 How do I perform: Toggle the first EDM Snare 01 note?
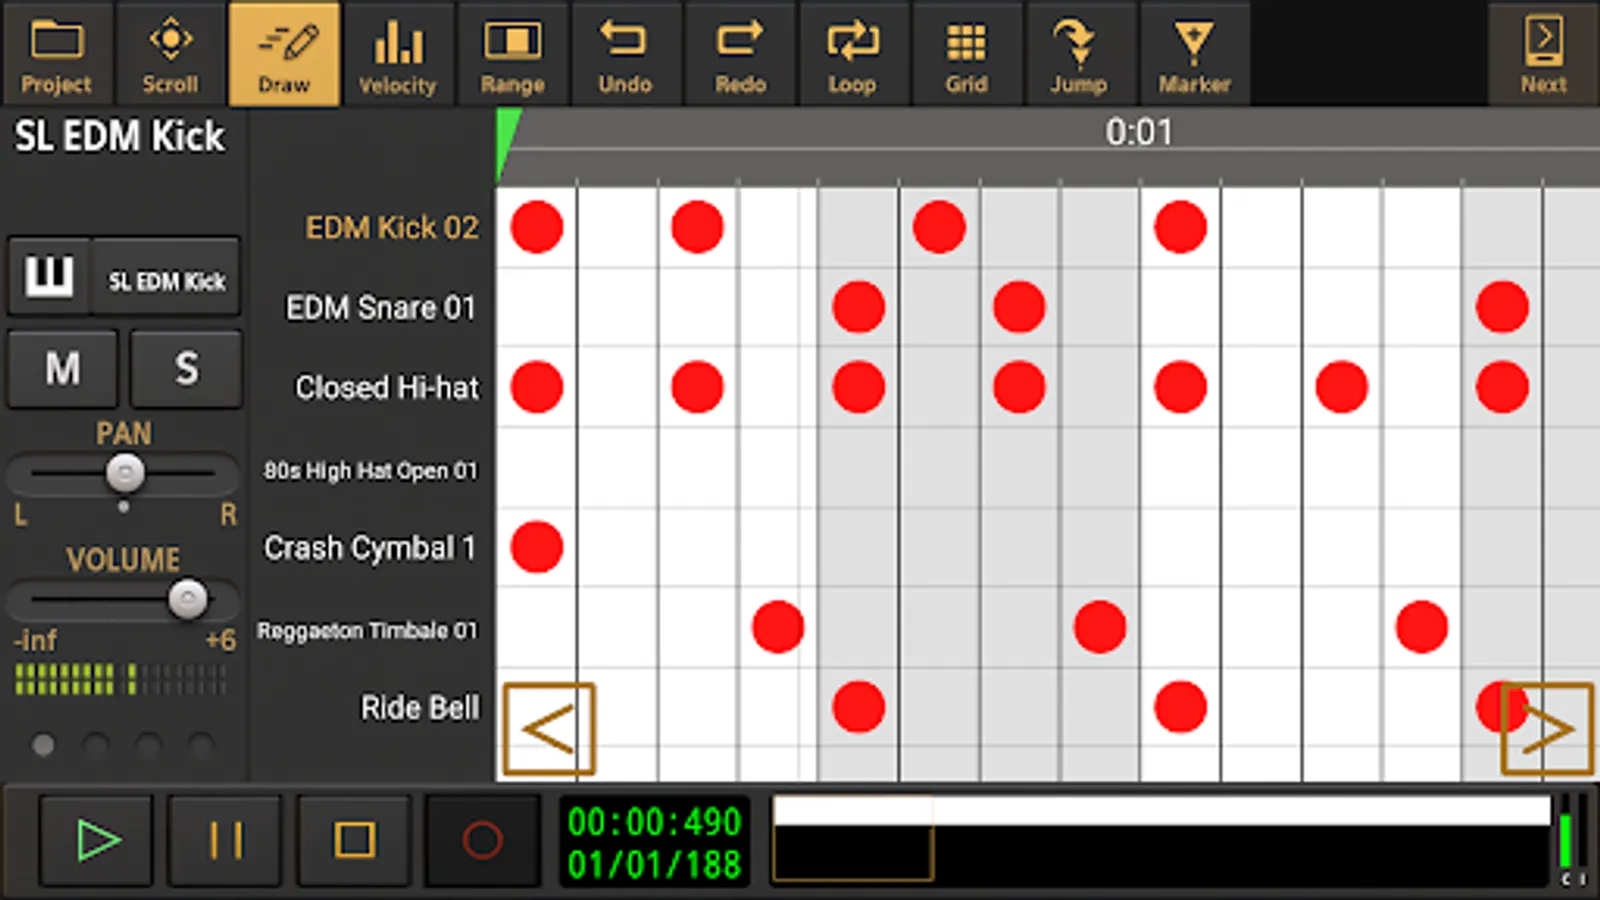pyautogui.click(x=858, y=307)
